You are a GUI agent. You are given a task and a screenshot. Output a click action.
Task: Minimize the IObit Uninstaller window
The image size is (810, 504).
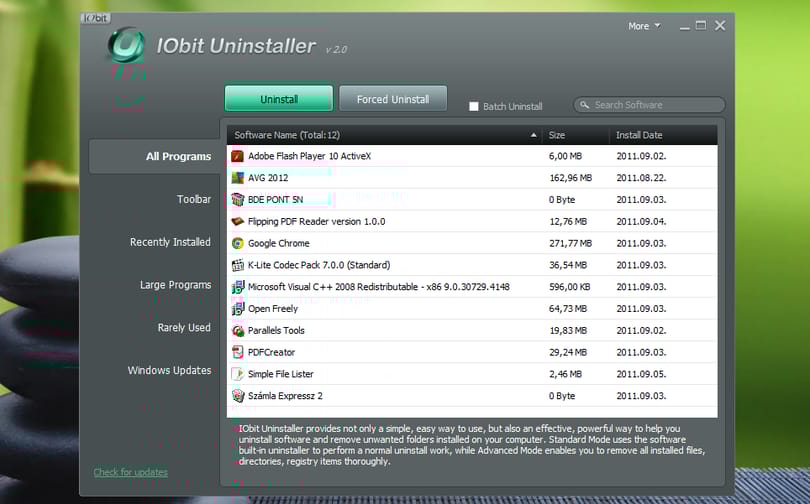click(x=684, y=26)
